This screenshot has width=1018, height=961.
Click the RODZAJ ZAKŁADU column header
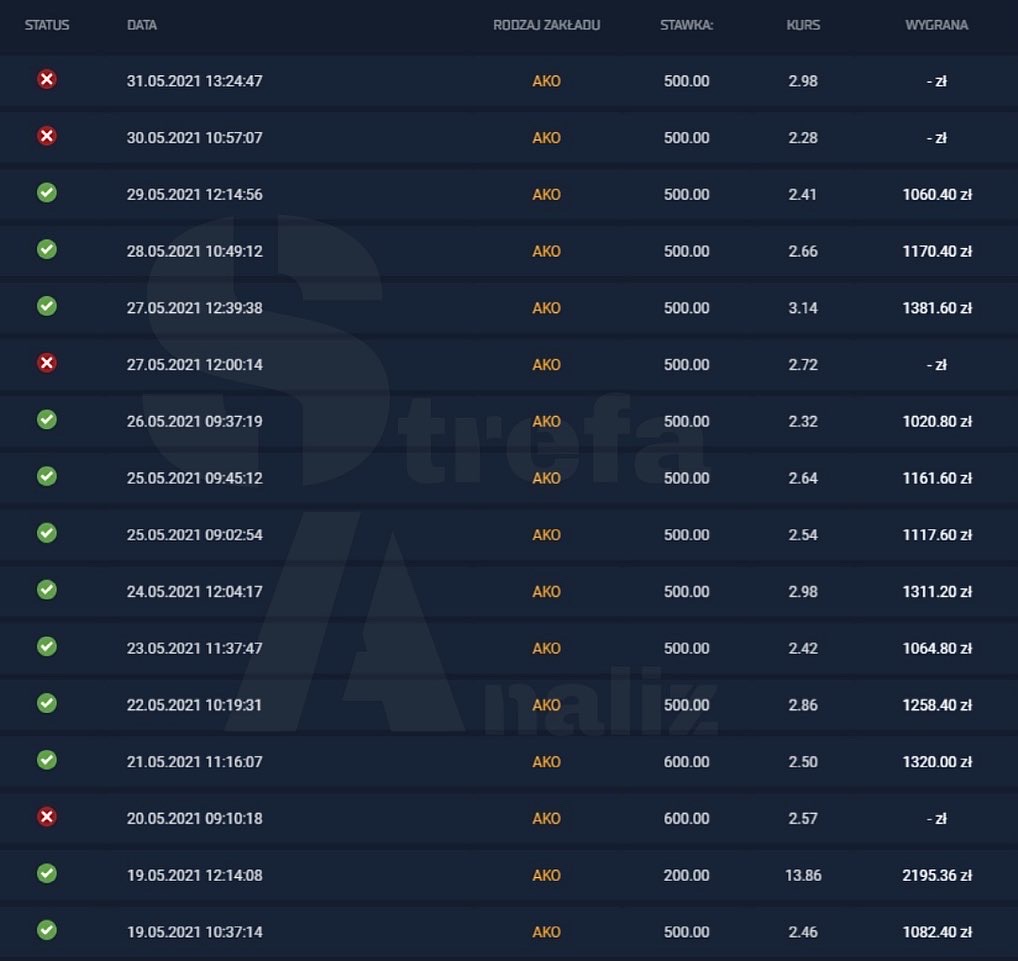(x=547, y=25)
